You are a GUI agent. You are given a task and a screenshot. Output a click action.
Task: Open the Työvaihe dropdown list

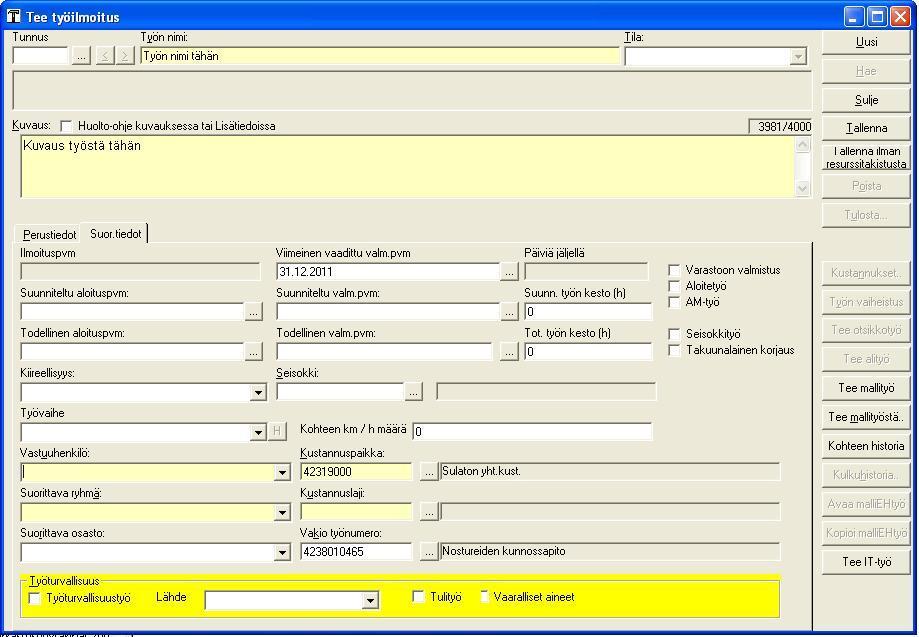tap(258, 432)
